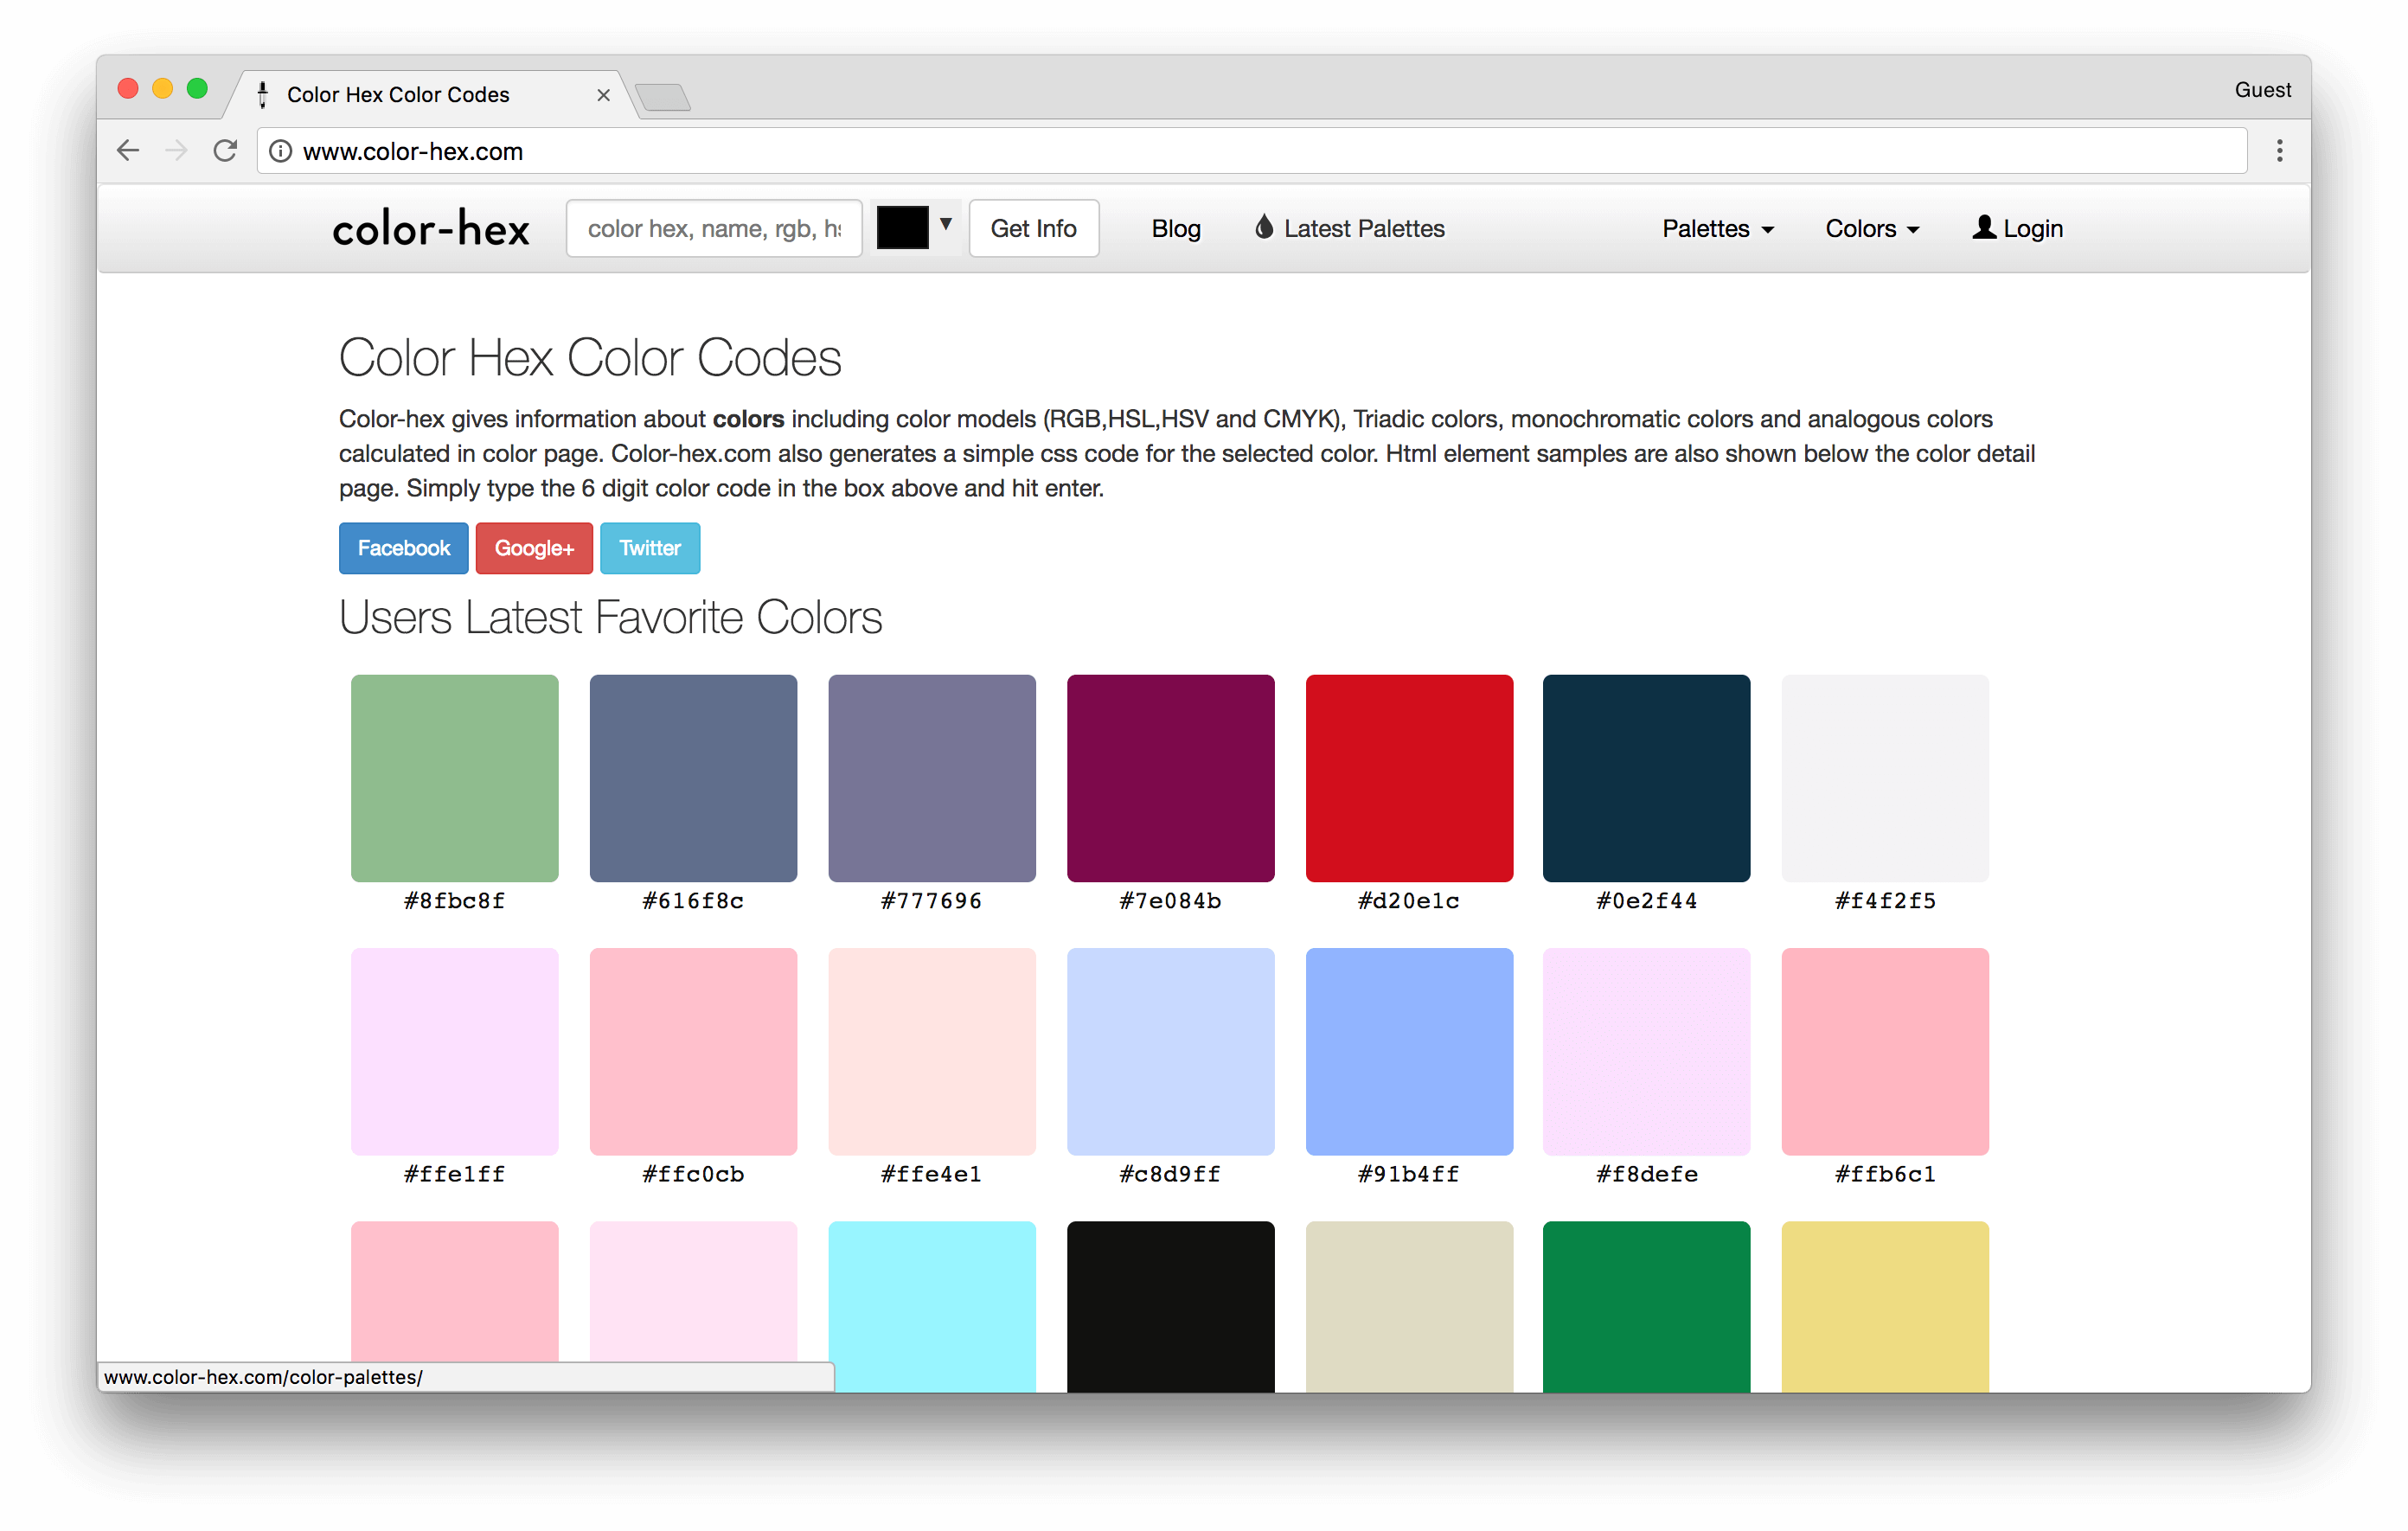Image resolution: width=2408 pixels, height=1531 pixels.
Task: Click the site info icon in address bar
Action: pos(281,151)
